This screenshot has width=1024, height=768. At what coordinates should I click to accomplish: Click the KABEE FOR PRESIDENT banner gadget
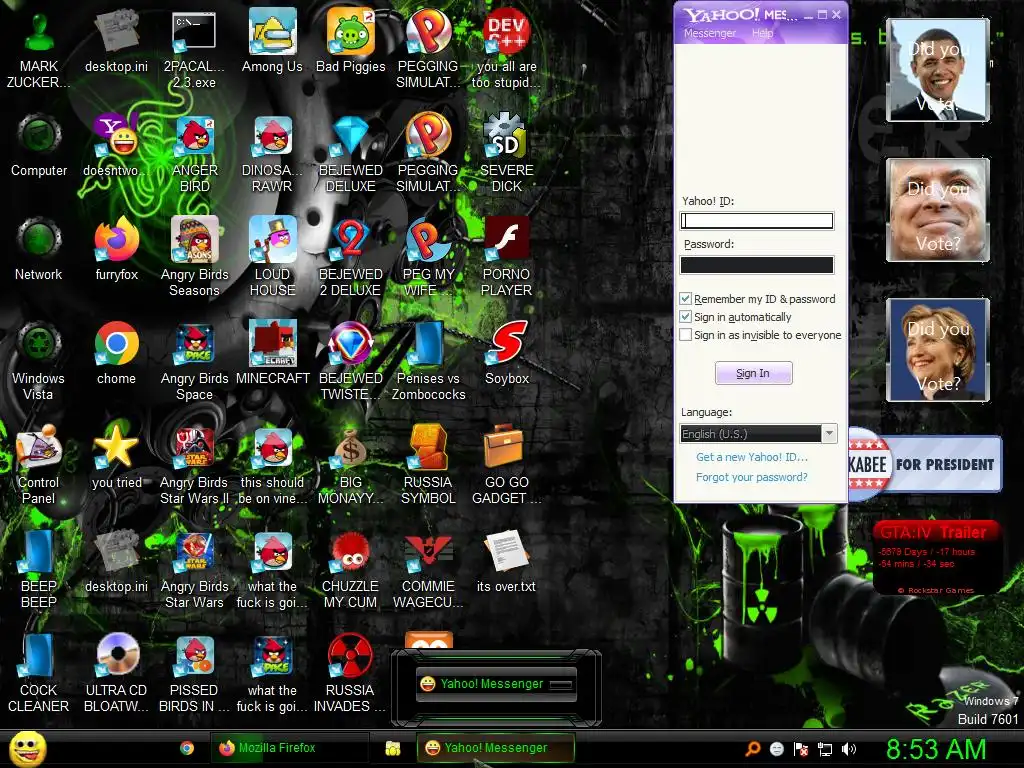point(925,464)
